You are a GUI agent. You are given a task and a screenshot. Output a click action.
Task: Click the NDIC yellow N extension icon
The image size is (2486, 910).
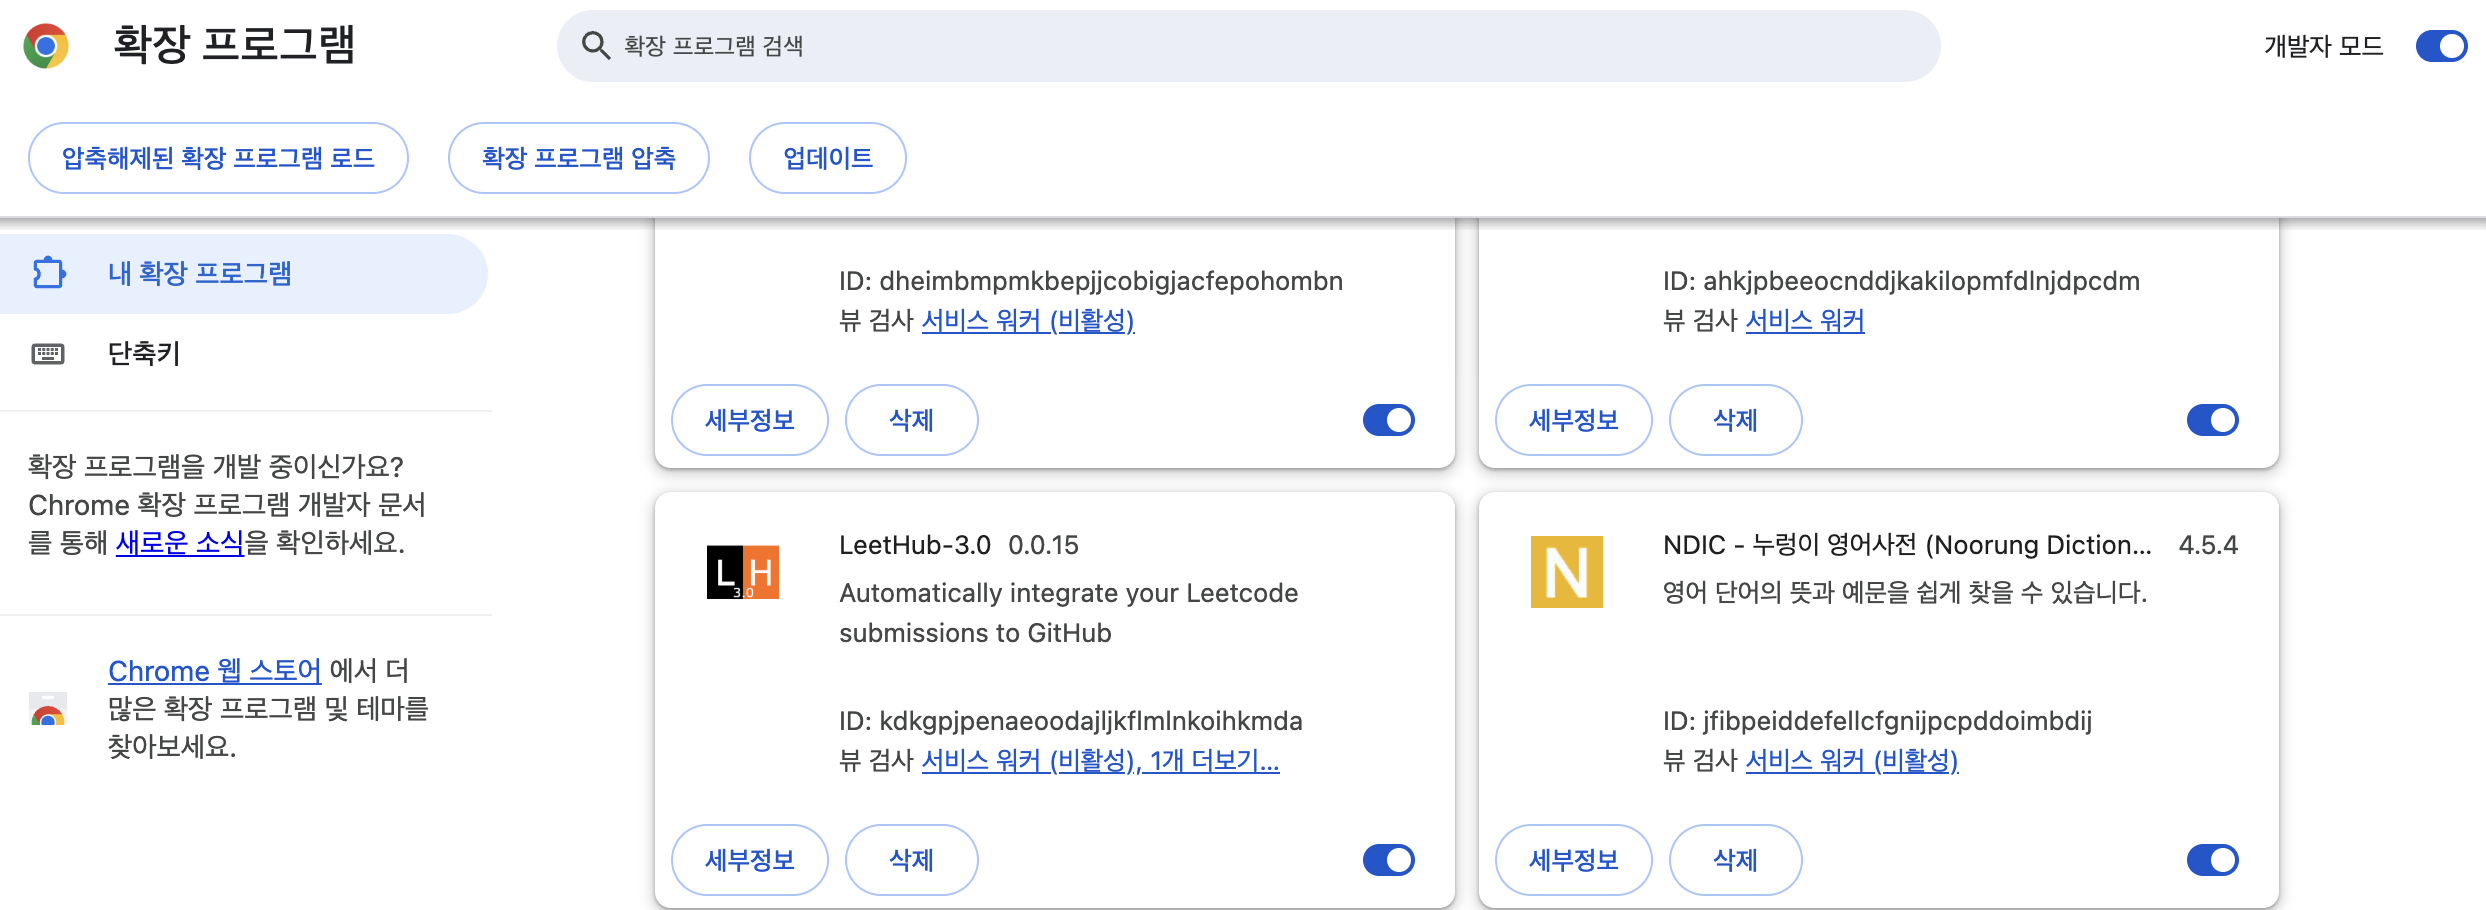[x=1567, y=572]
